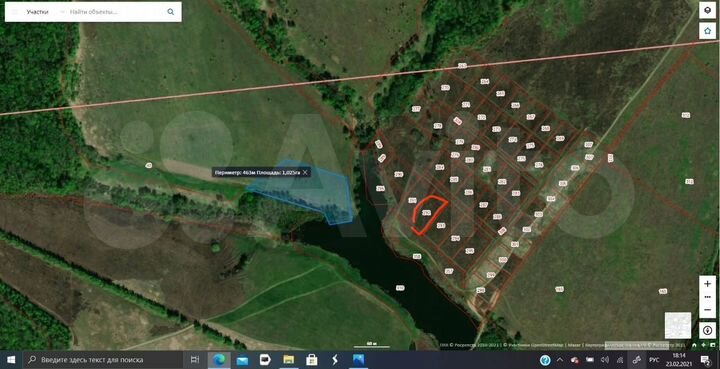Open Windows Start menu
720x369 pixels.
click(11, 360)
